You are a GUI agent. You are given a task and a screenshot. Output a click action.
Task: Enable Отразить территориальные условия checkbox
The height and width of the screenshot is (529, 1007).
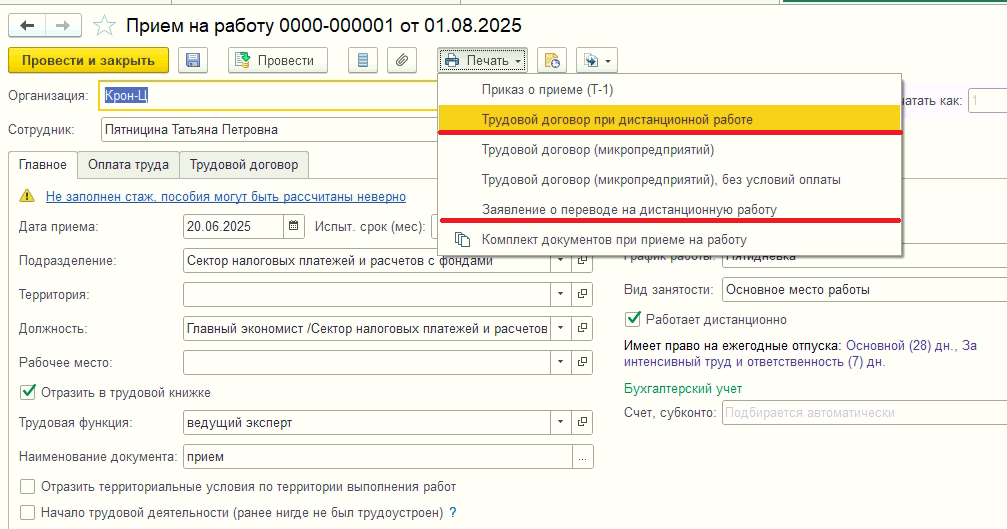click(28, 487)
